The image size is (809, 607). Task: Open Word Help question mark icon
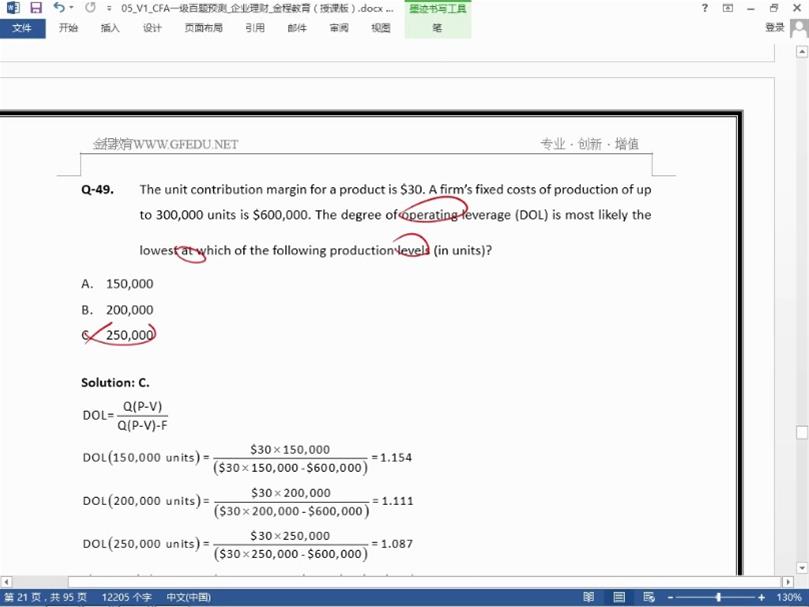click(x=705, y=8)
